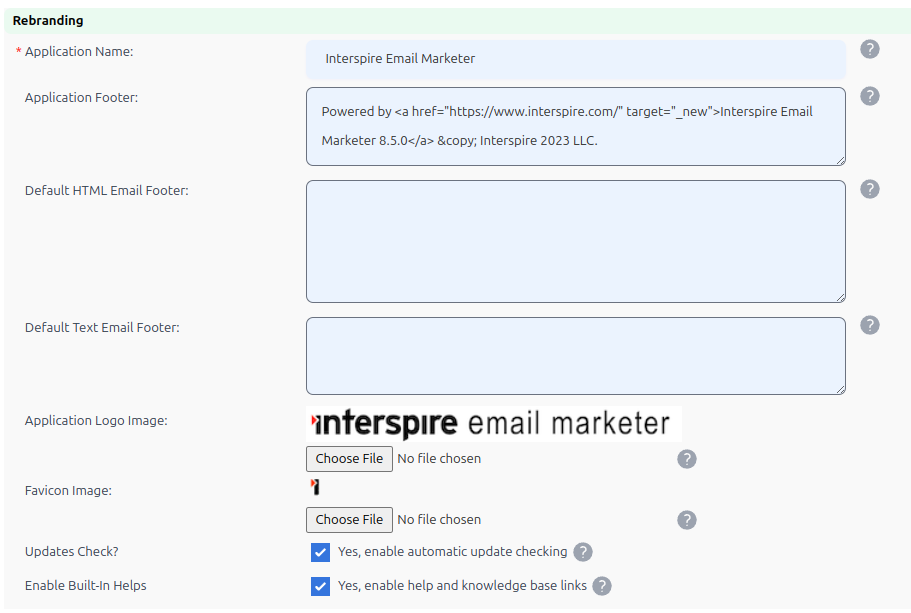Open help for Application Footer field
This screenshot has height=613, width=911.
869,96
